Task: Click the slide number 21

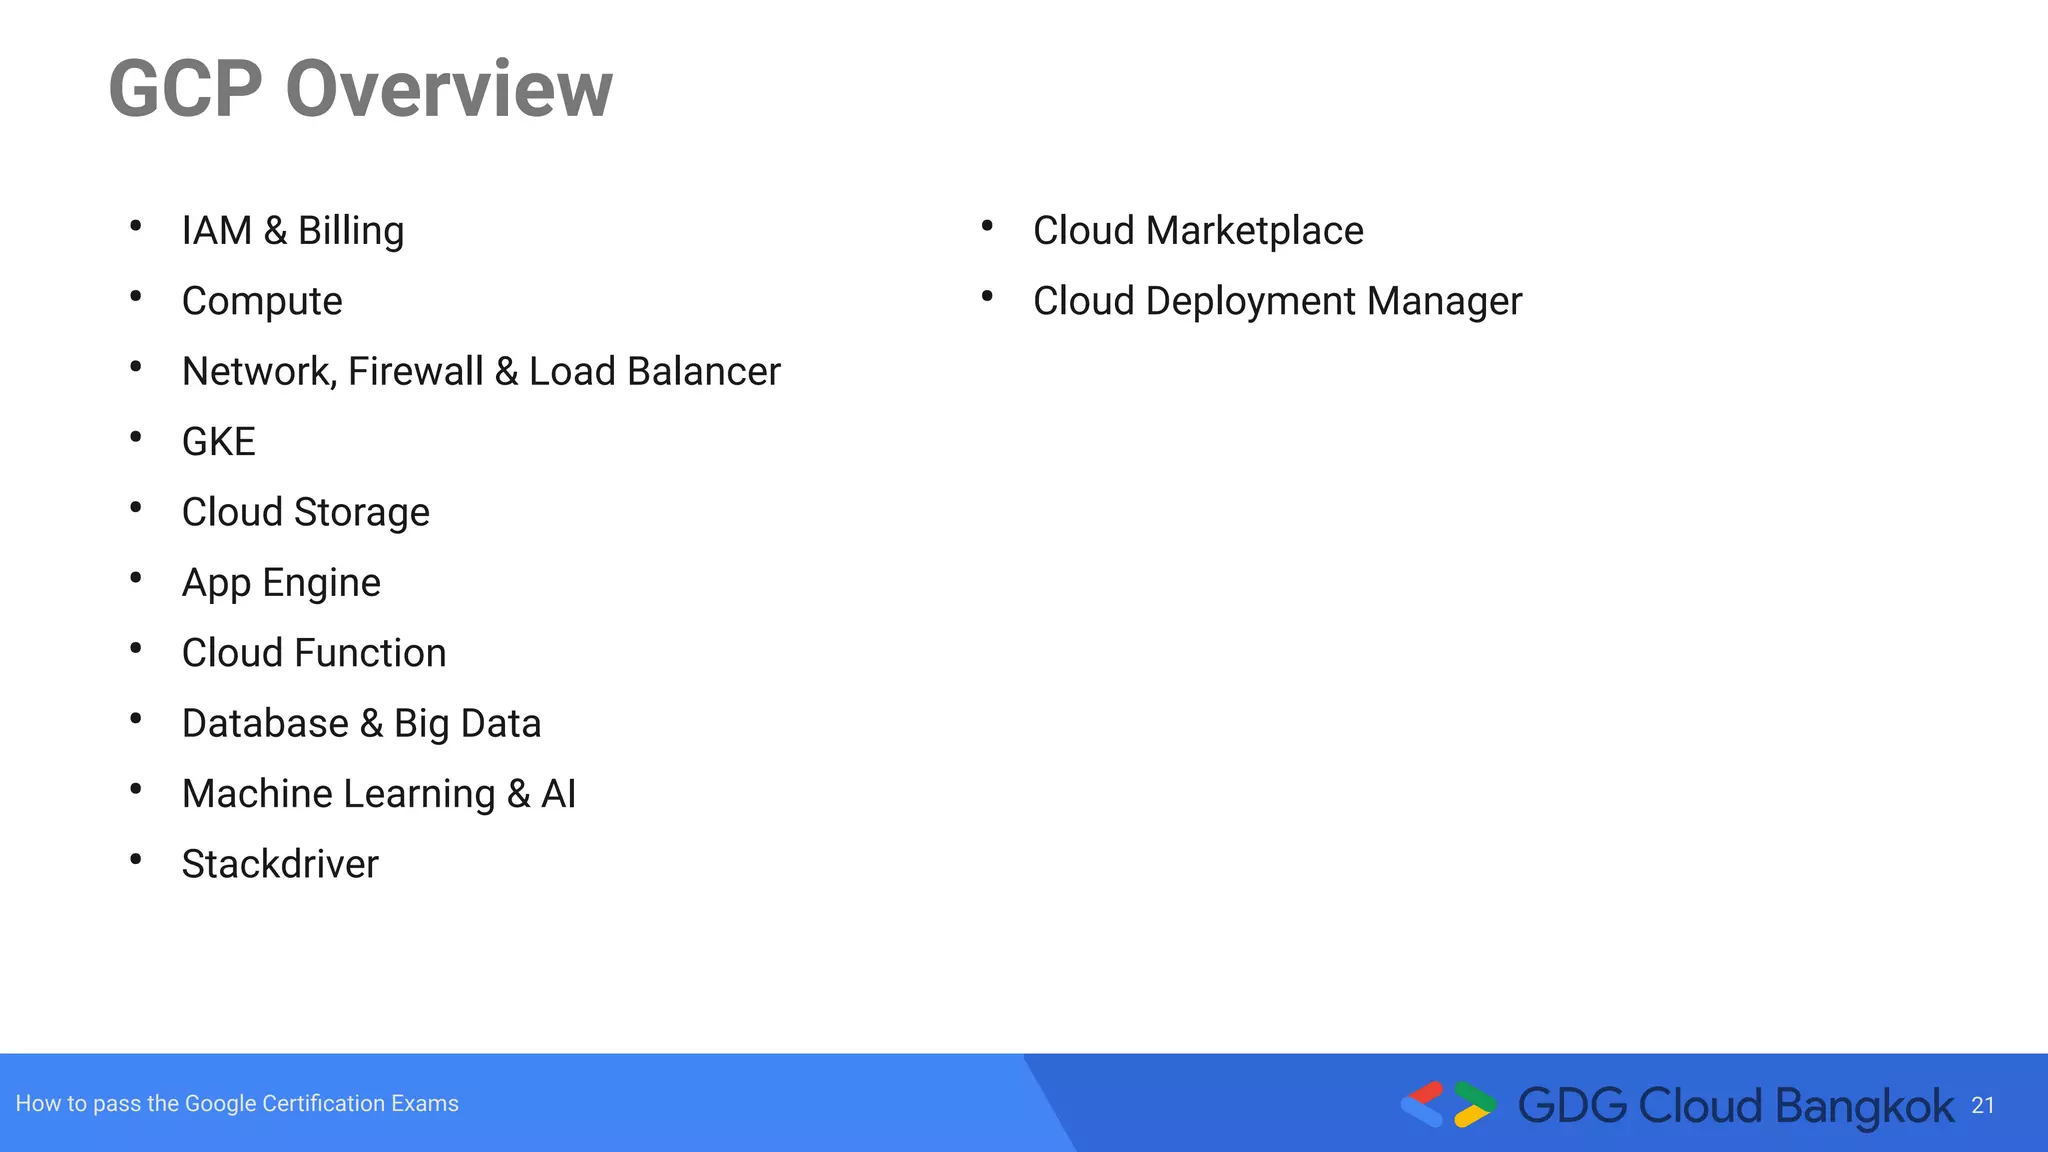Action: pos(1983,1106)
